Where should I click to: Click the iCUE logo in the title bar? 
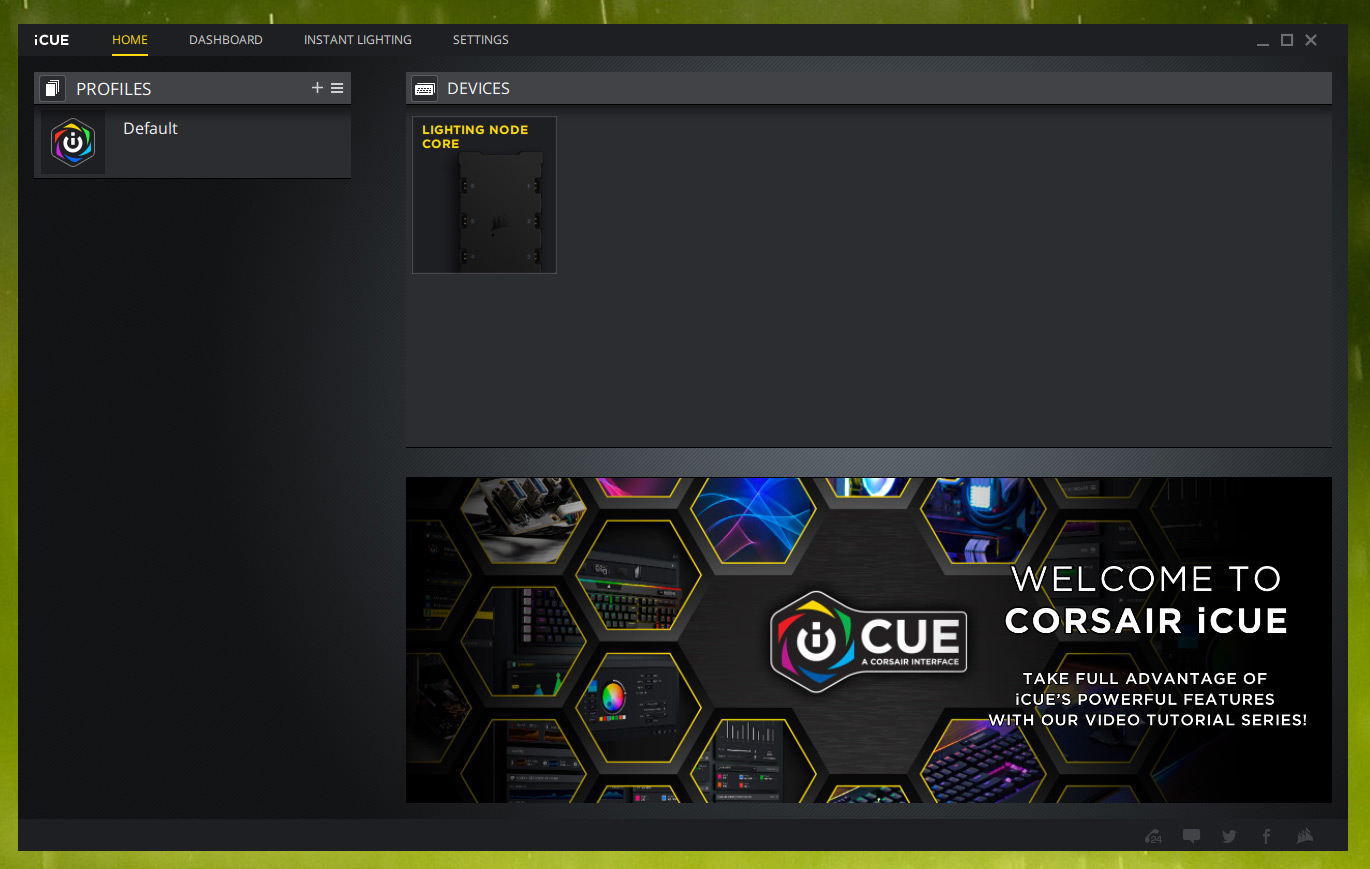pos(52,40)
